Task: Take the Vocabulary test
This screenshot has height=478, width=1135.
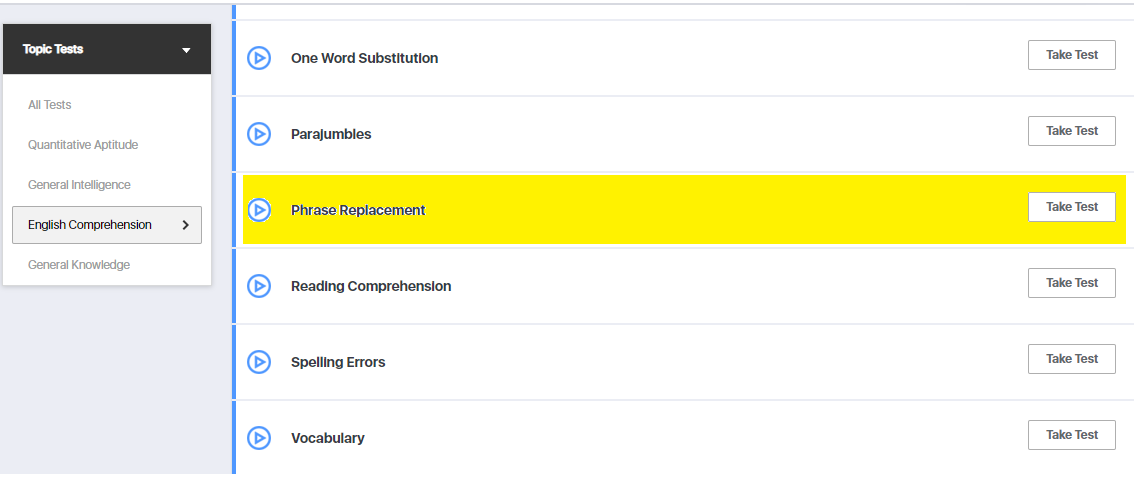Action: [1071, 435]
